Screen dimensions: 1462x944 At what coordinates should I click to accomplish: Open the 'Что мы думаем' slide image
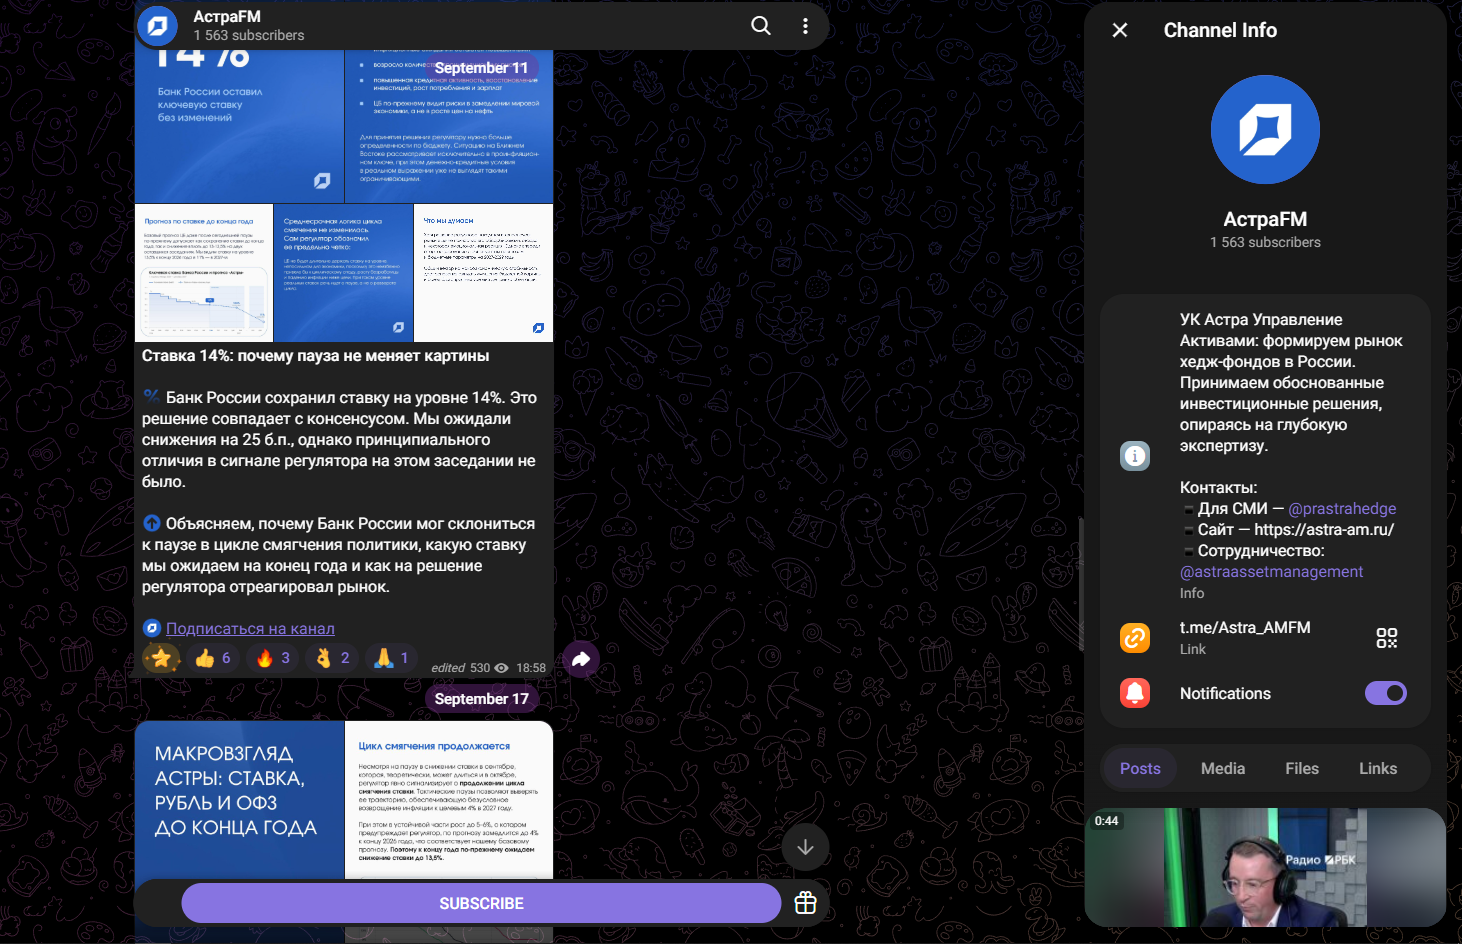[x=483, y=273]
